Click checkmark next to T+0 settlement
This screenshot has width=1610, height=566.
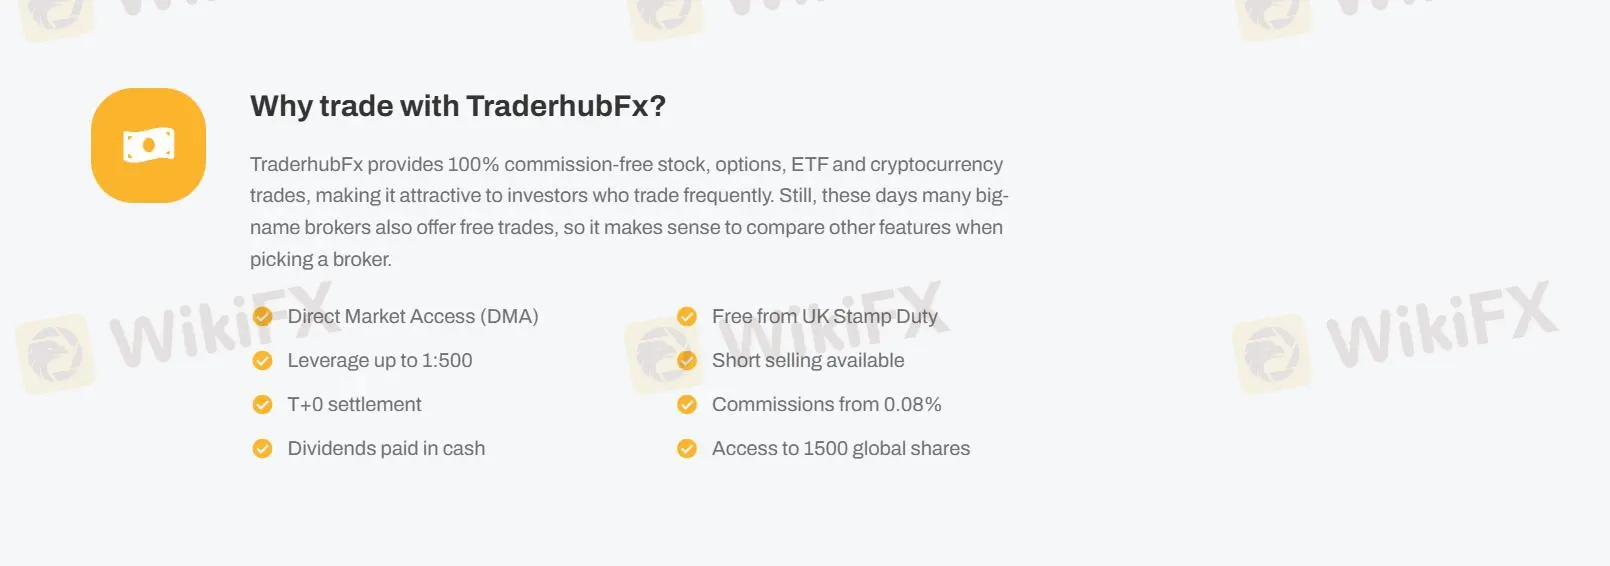pos(263,405)
